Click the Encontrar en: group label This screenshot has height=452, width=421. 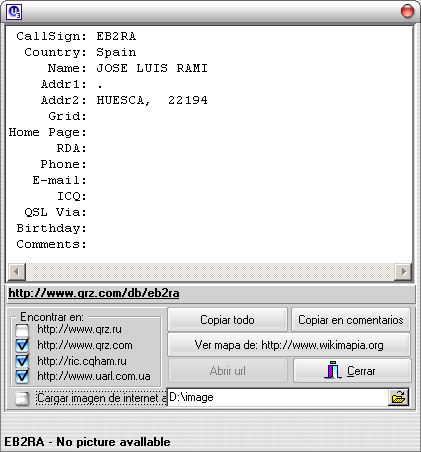[52, 317]
